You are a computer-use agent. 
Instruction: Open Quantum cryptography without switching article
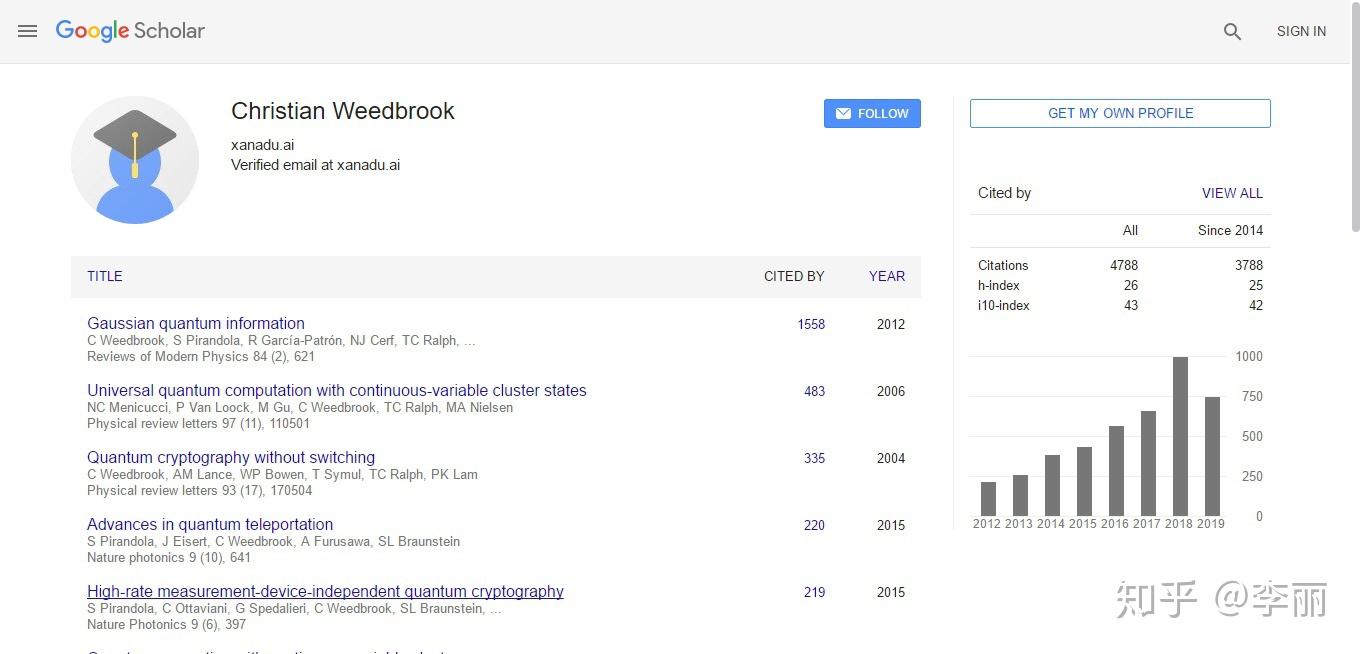tap(231, 458)
